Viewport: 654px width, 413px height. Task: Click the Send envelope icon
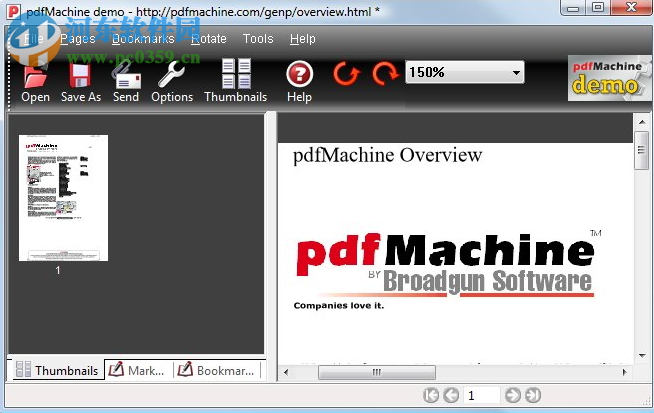126,76
